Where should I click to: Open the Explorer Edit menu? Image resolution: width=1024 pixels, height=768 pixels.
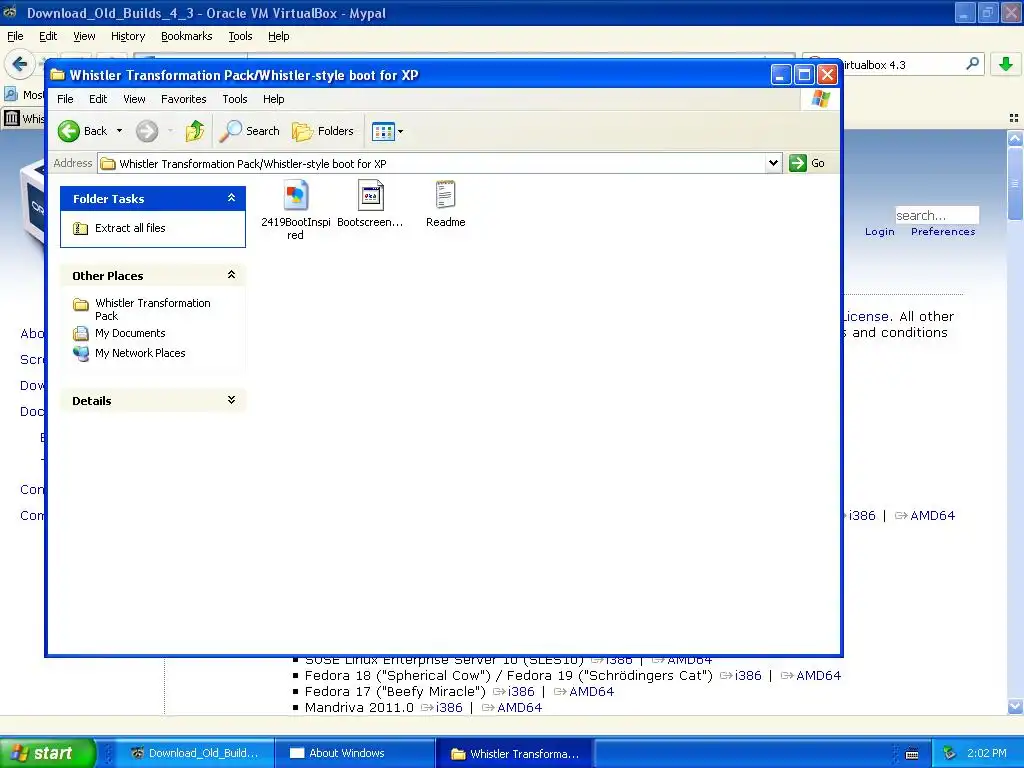pyautogui.click(x=98, y=99)
